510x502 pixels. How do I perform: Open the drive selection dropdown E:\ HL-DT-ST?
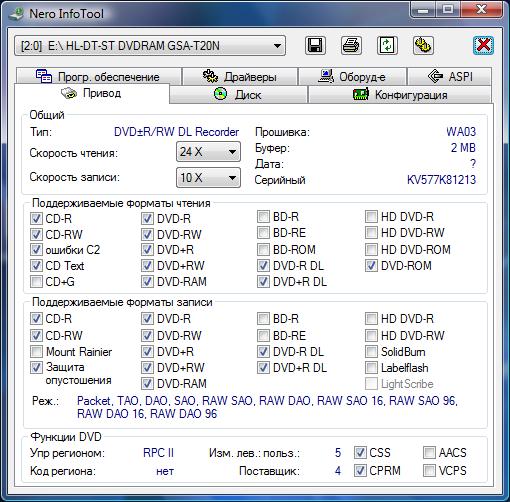[x=150, y=46]
